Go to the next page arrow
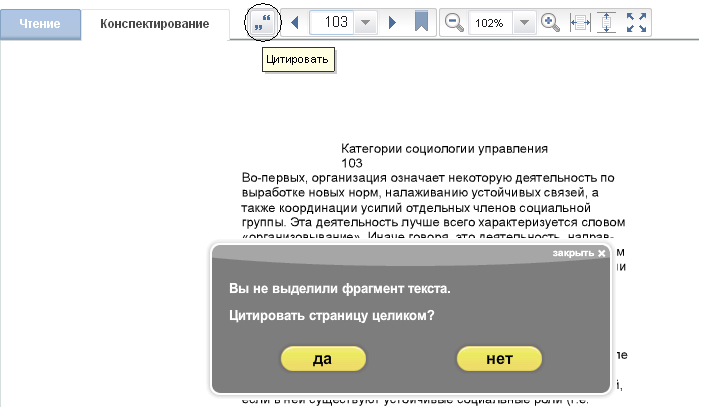This screenshot has width=701, height=407. 392,22
